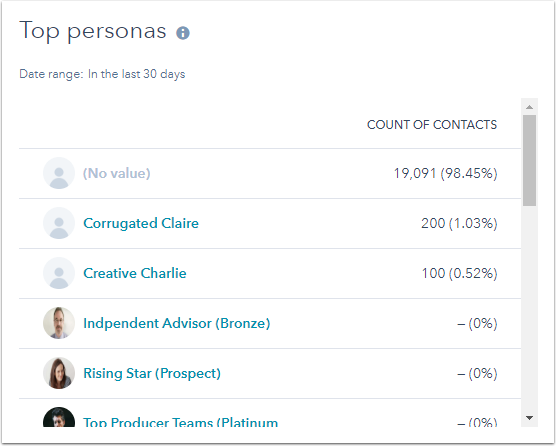This screenshot has width=556, height=446.
Task: Click the date range text
Action: [102, 74]
